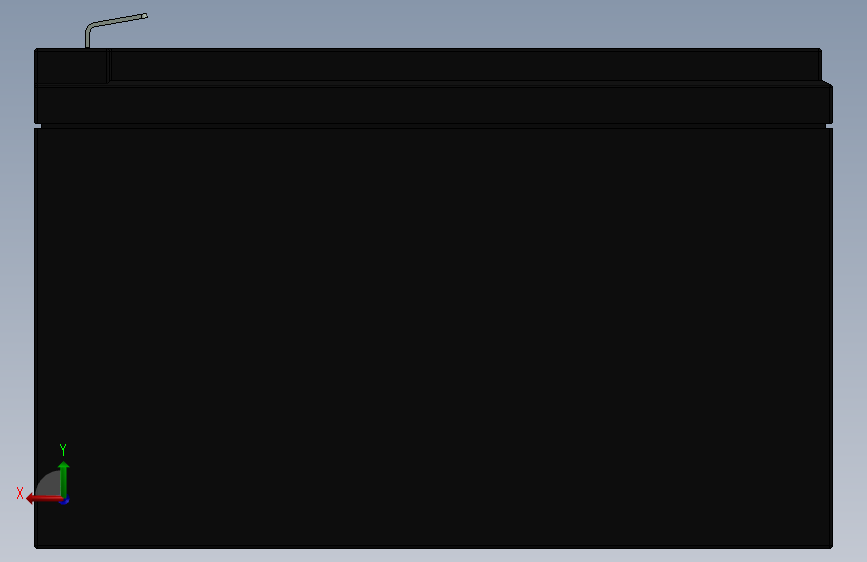Image resolution: width=867 pixels, height=562 pixels.
Task: Click the thin groove between lid and body
Action: 434,126
